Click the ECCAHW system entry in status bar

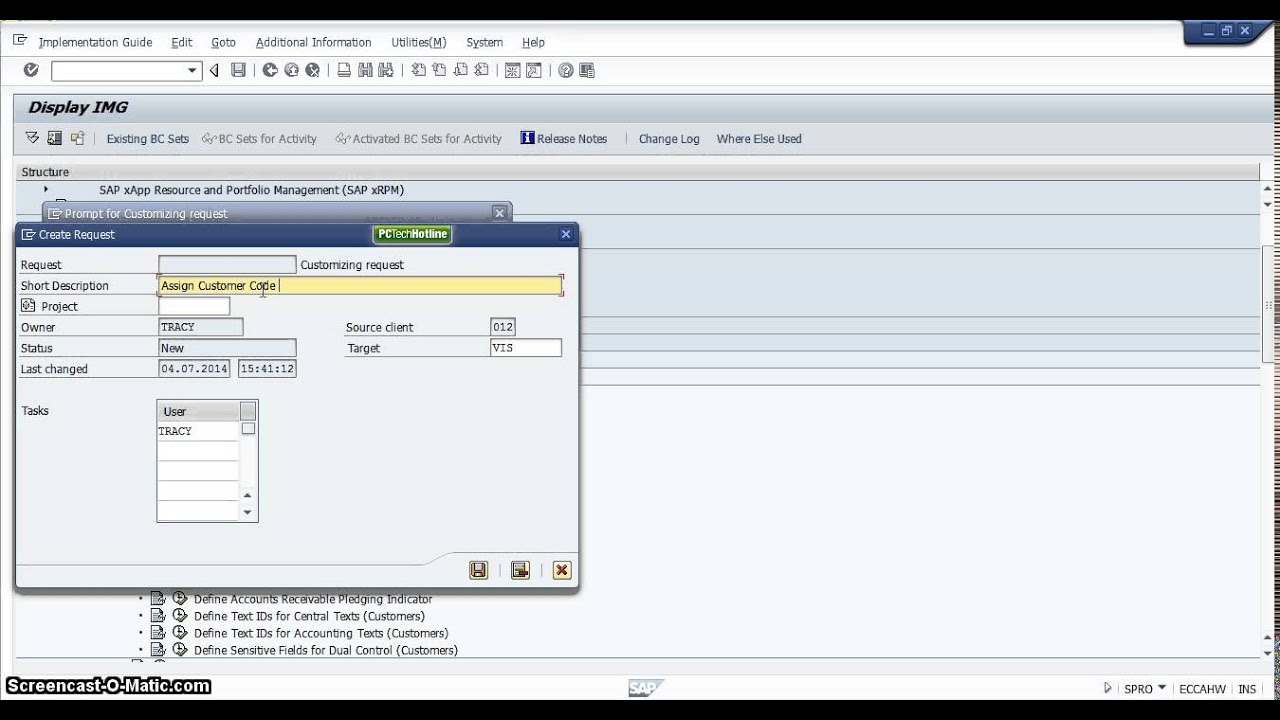tap(1202, 689)
